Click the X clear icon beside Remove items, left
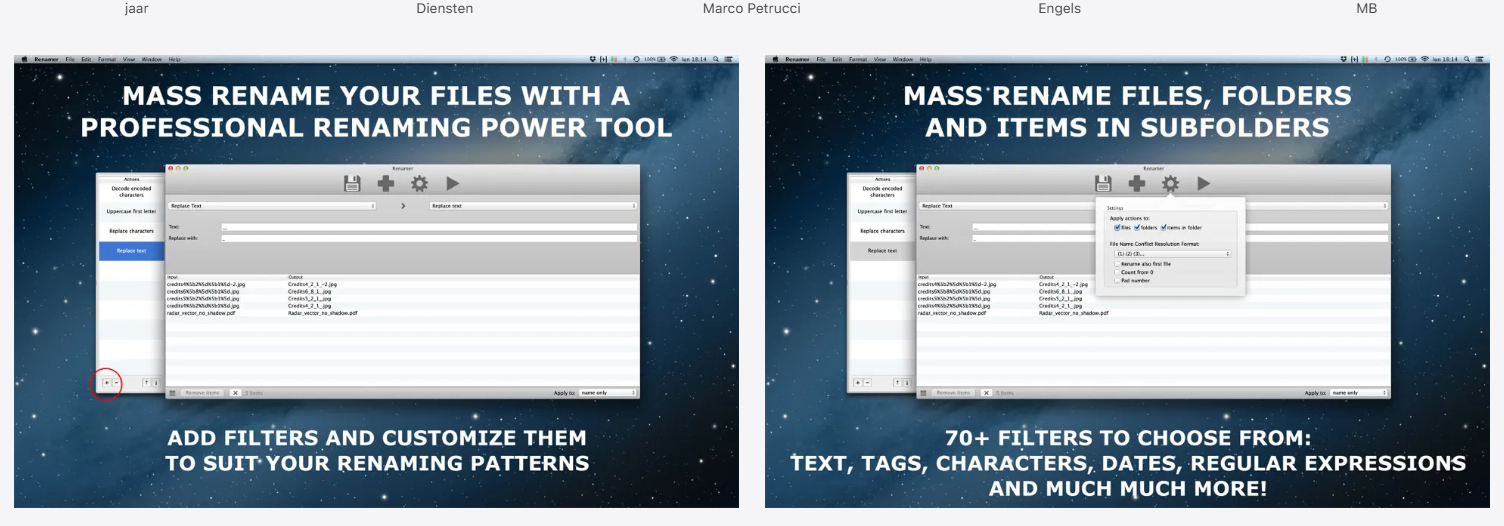Image resolution: width=1504 pixels, height=526 pixels. pos(235,393)
